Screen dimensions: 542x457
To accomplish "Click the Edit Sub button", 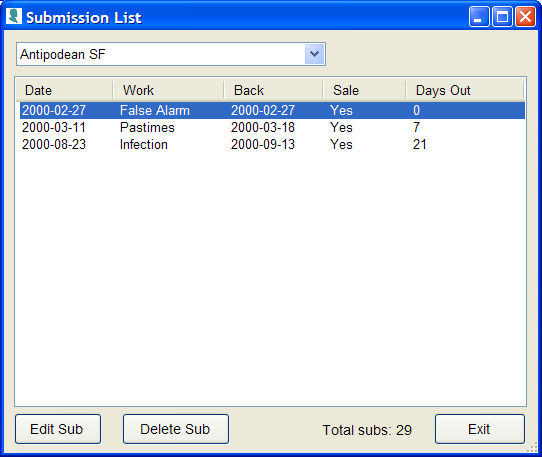I will point(58,429).
